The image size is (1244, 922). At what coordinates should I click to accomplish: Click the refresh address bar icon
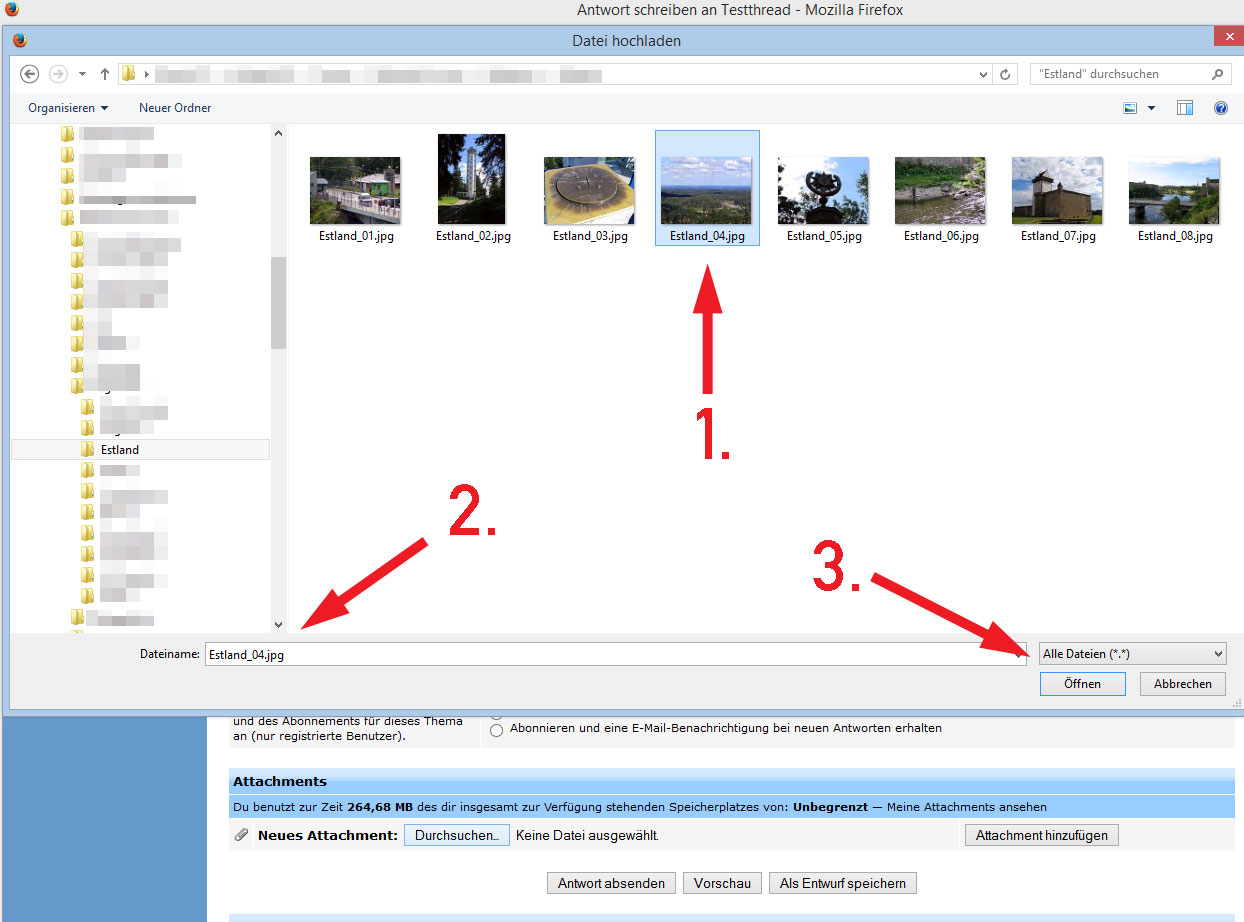point(1006,74)
